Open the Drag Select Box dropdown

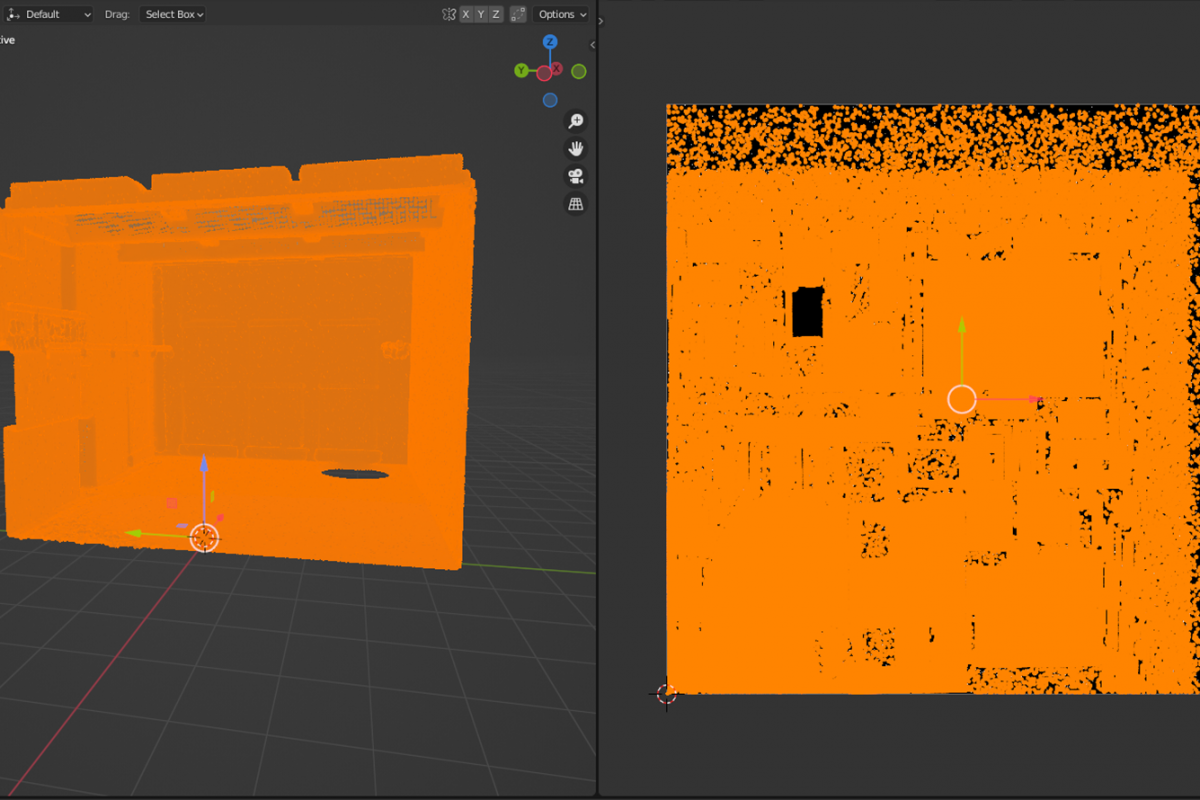174,14
